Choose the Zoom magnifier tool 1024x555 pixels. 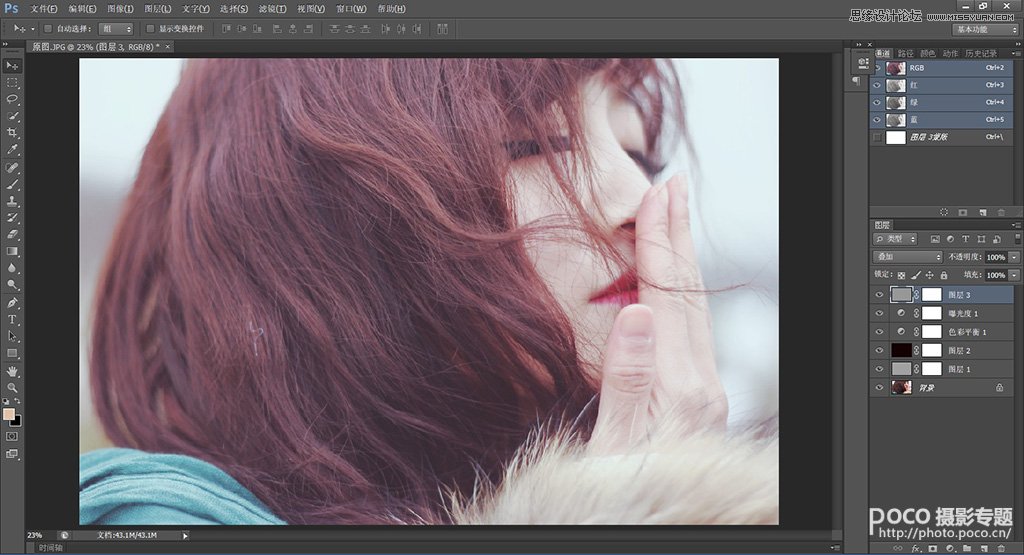pos(13,387)
